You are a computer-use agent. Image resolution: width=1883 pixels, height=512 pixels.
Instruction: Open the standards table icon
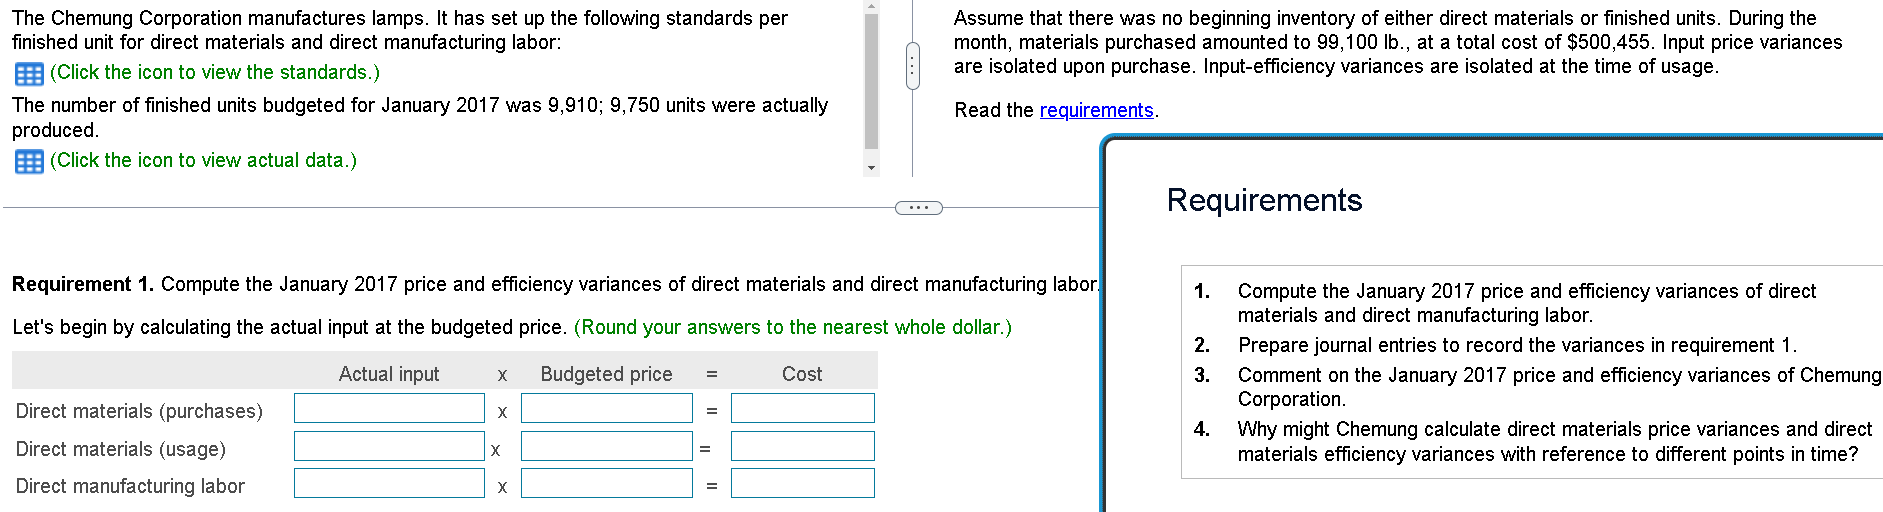[29, 74]
